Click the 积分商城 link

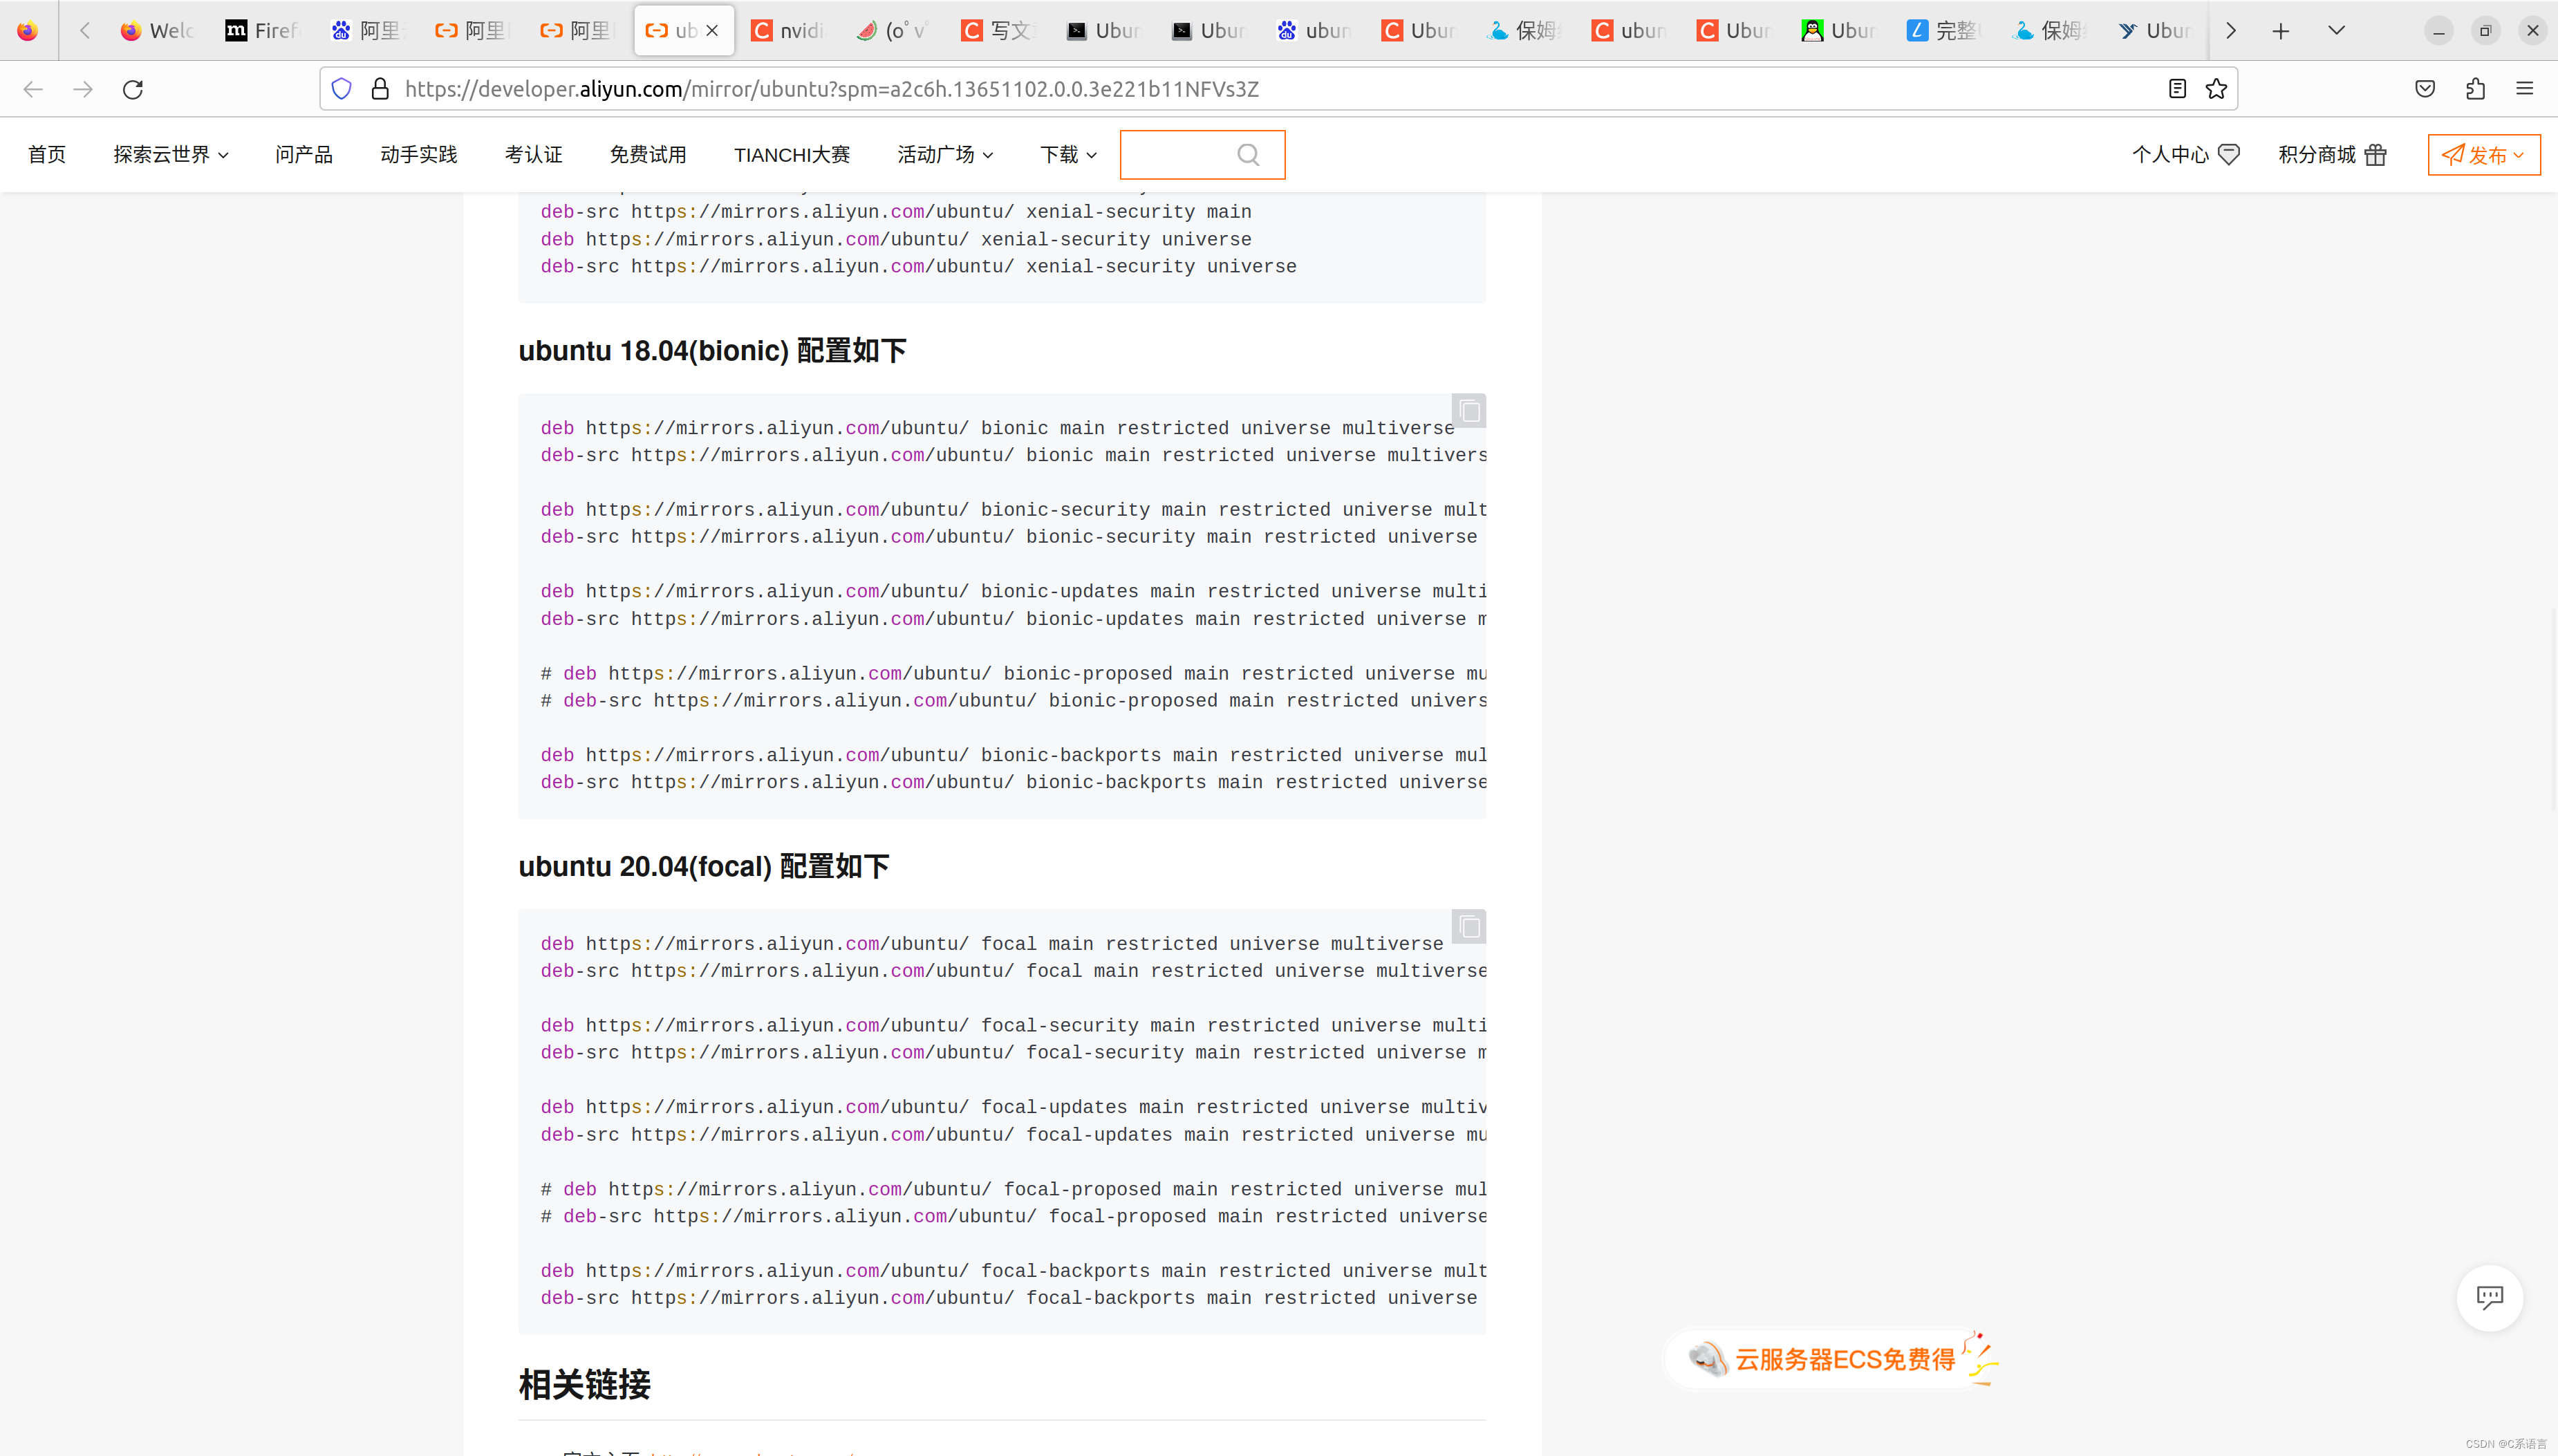tap(2317, 155)
